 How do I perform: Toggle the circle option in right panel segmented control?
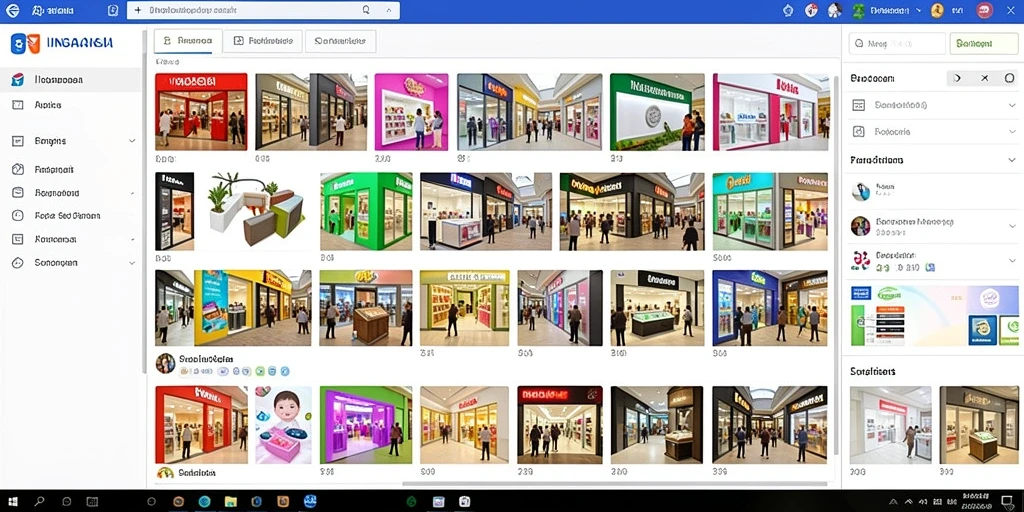[x=1009, y=78]
